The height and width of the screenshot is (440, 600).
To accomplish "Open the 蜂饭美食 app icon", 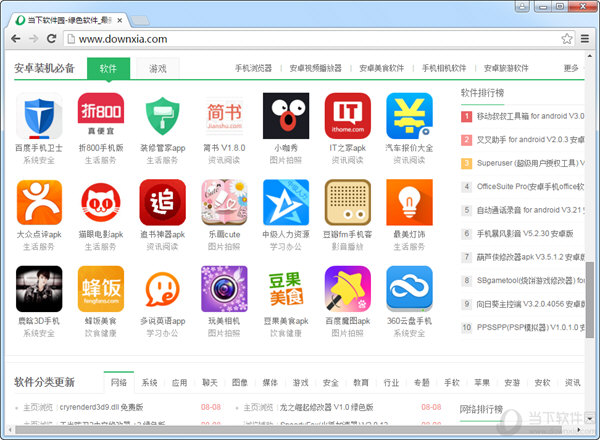I will (101, 289).
